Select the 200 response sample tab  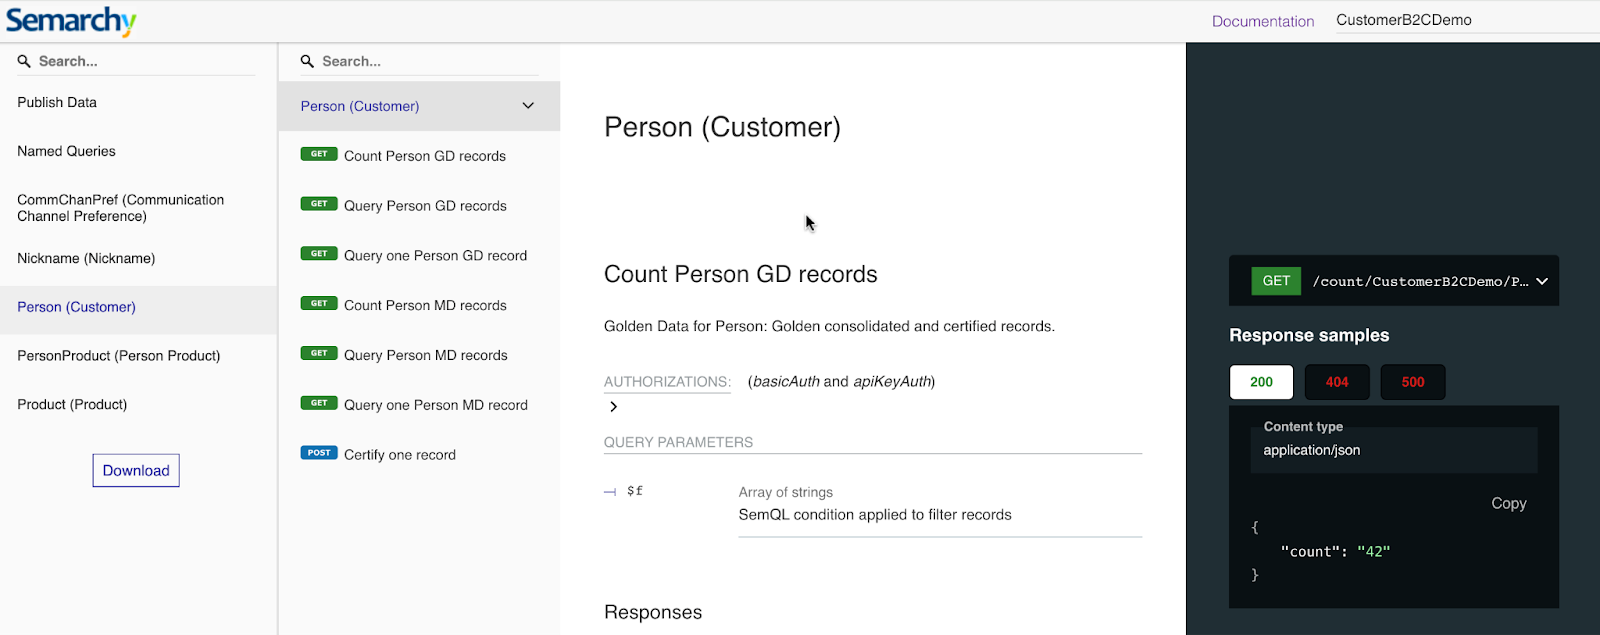tap(1261, 382)
